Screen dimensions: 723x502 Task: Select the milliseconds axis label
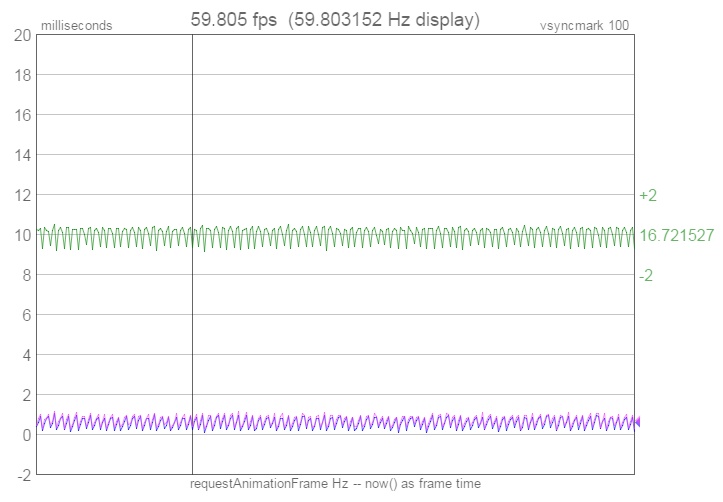click(76, 25)
